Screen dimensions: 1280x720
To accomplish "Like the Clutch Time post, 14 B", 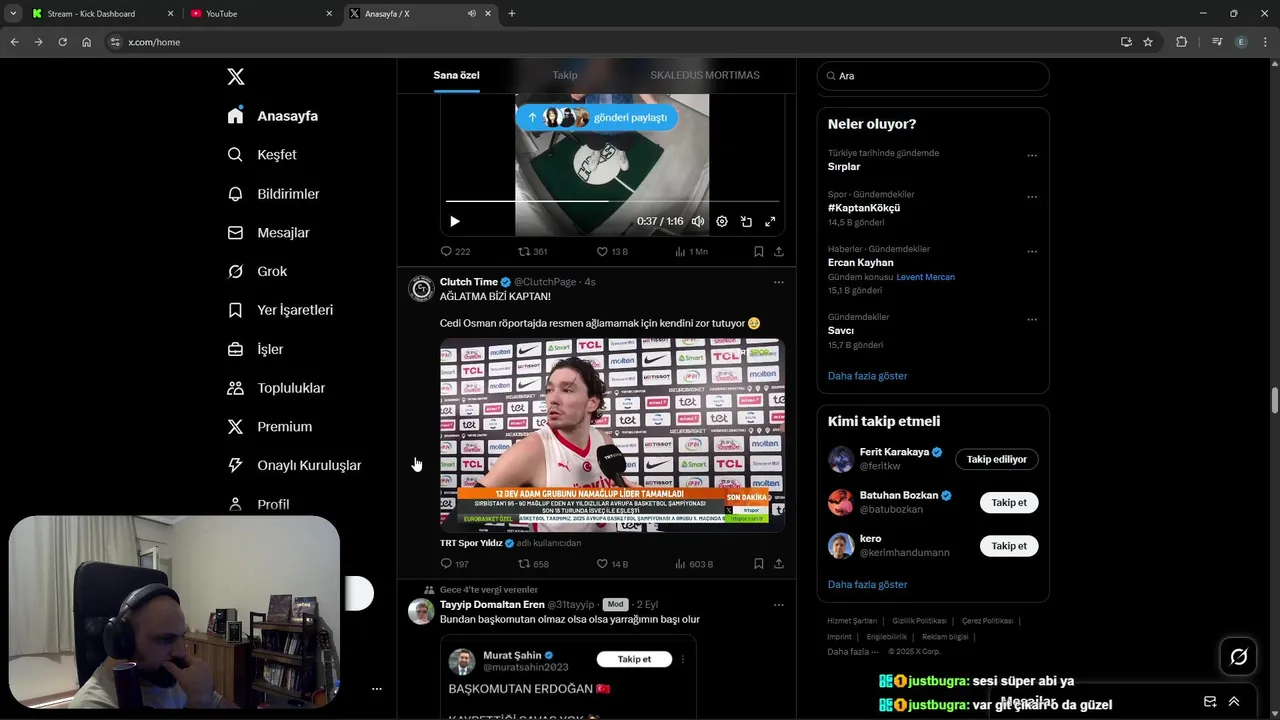I will (612, 564).
